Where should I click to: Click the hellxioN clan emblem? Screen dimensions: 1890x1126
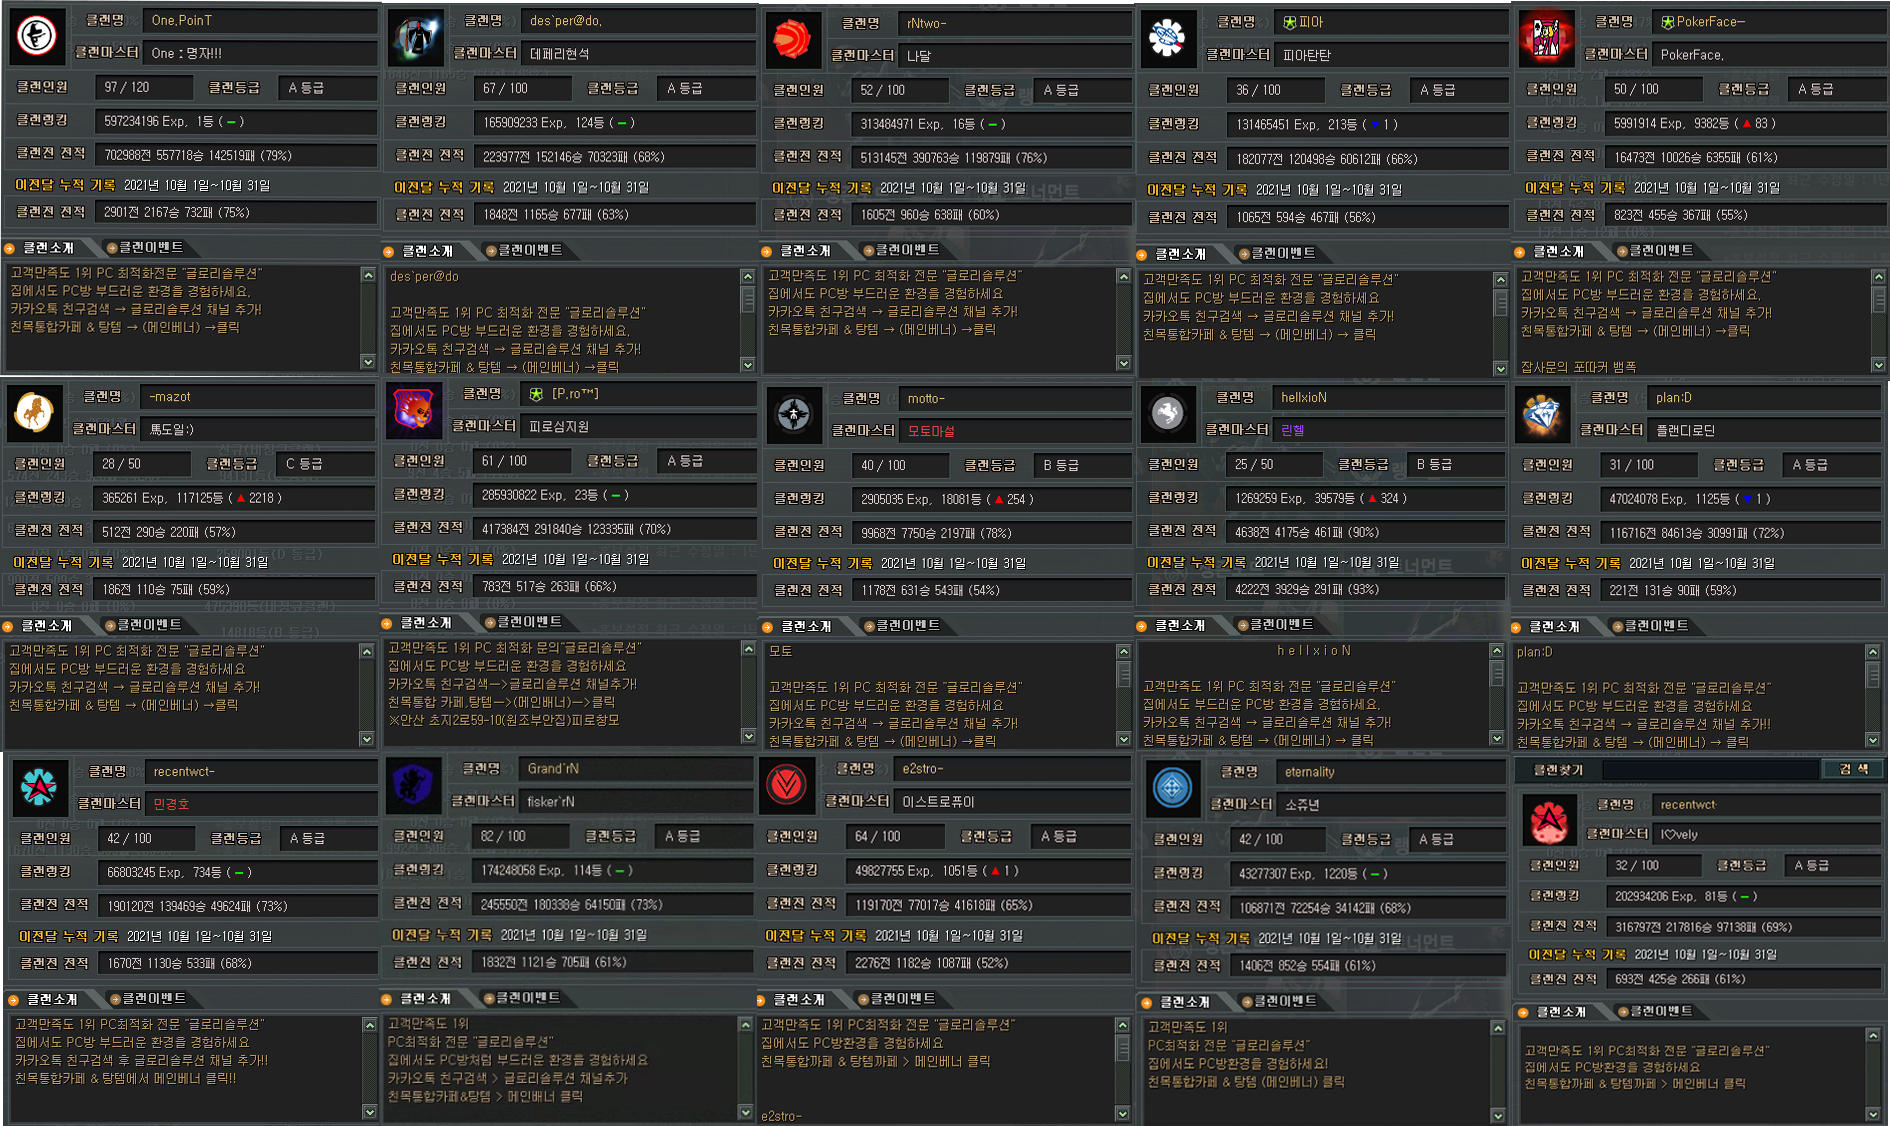pos(1167,413)
